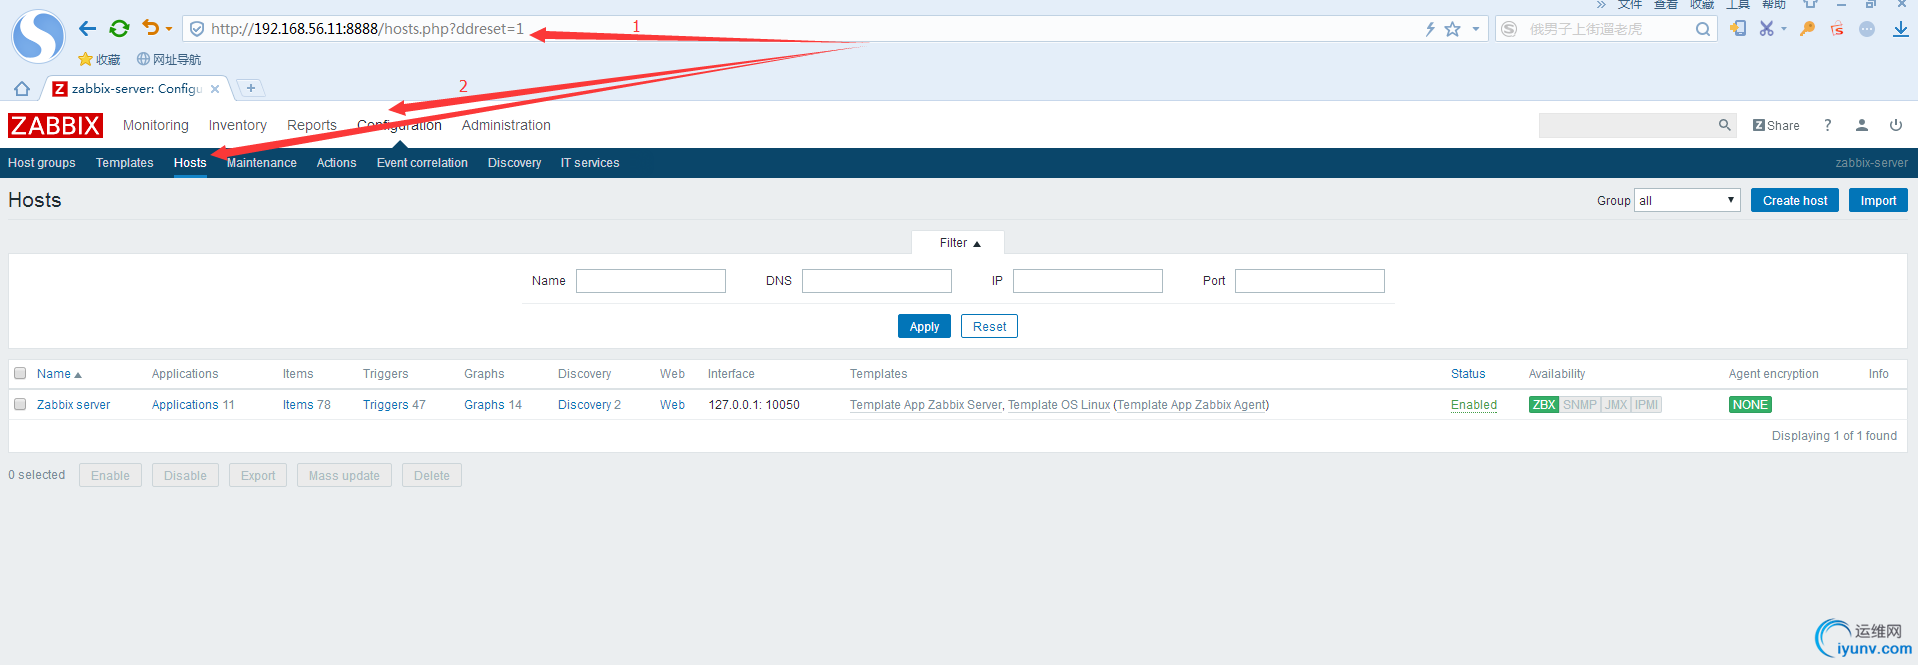
Task: Close the zabbix-server tab
Action: pyautogui.click(x=215, y=89)
